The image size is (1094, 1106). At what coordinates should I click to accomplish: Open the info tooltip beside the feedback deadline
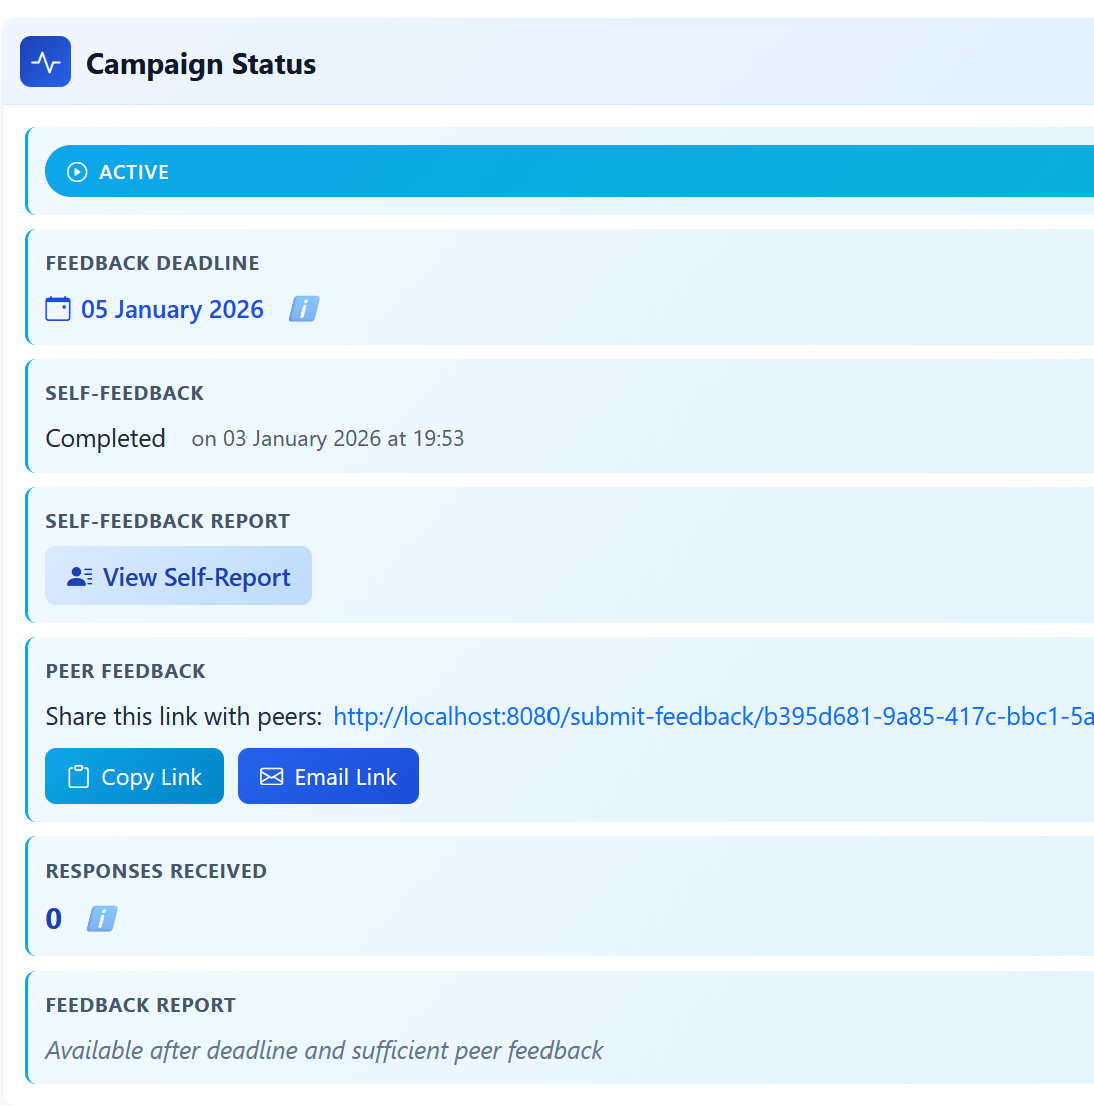[x=303, y=309]
